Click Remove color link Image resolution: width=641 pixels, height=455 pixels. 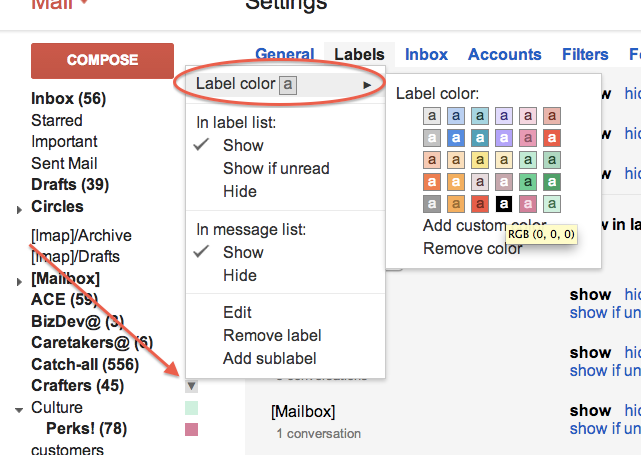(x=473, y=249)
